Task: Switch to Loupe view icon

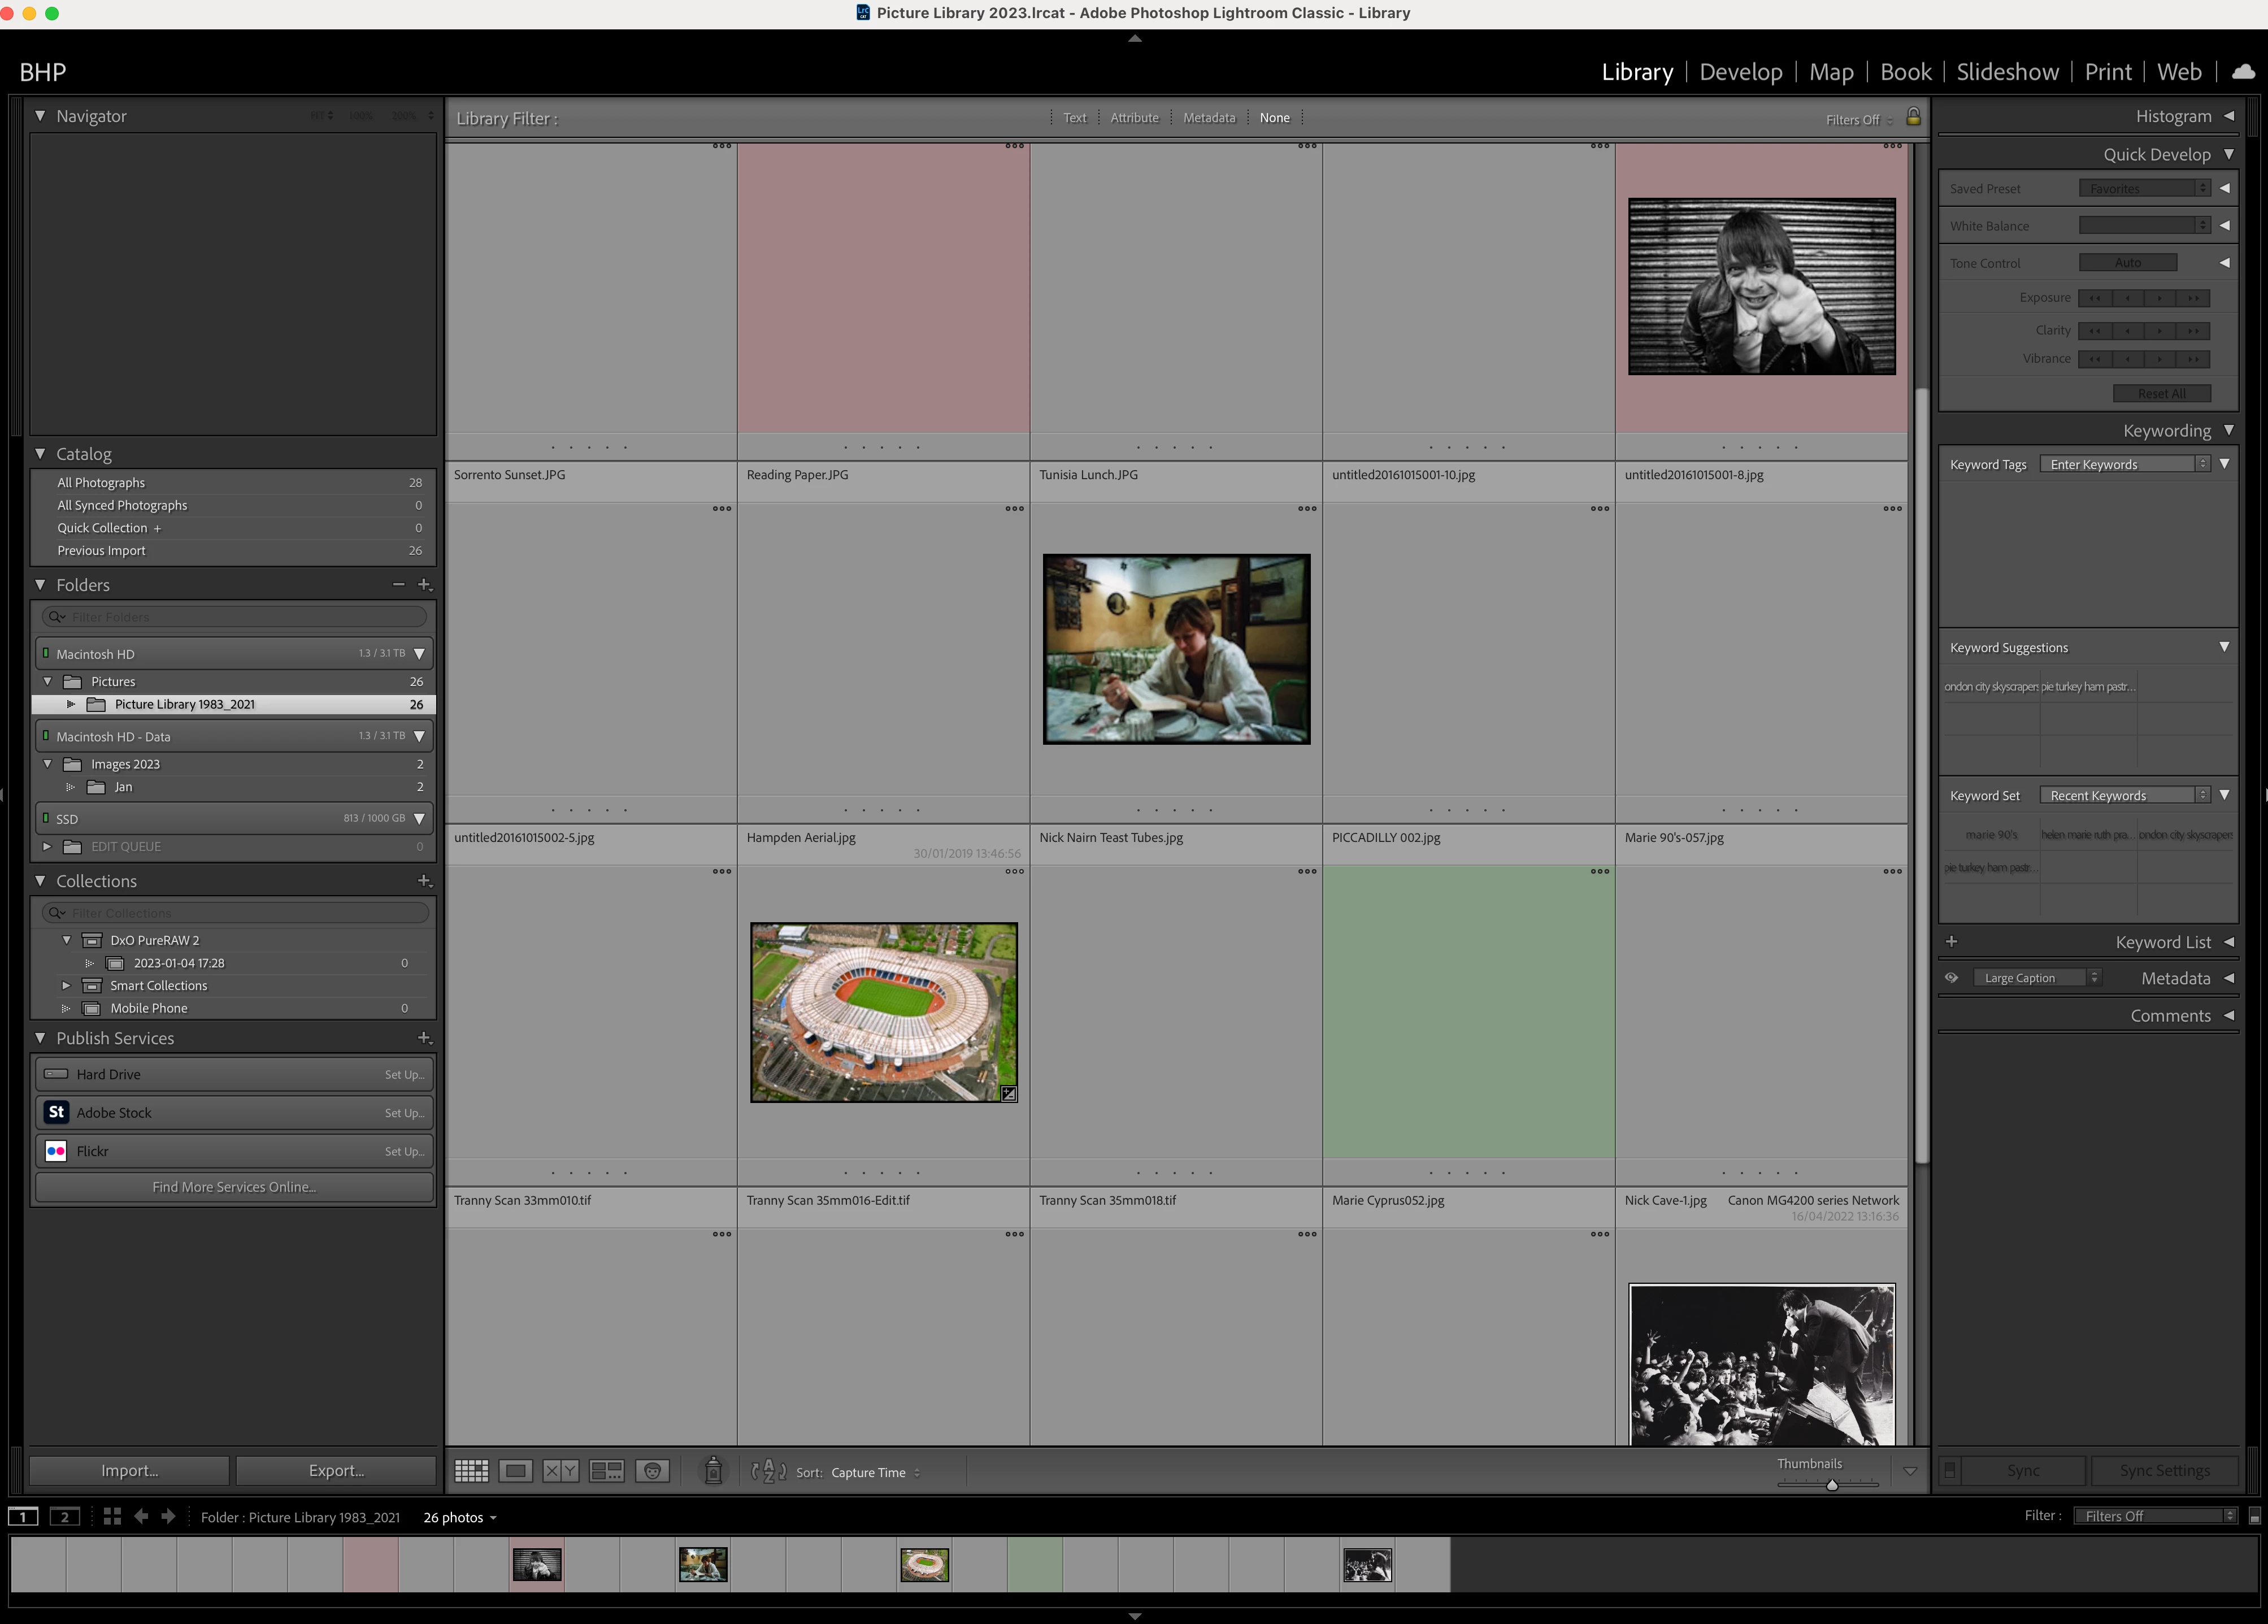Action: tap(515, 1471)
